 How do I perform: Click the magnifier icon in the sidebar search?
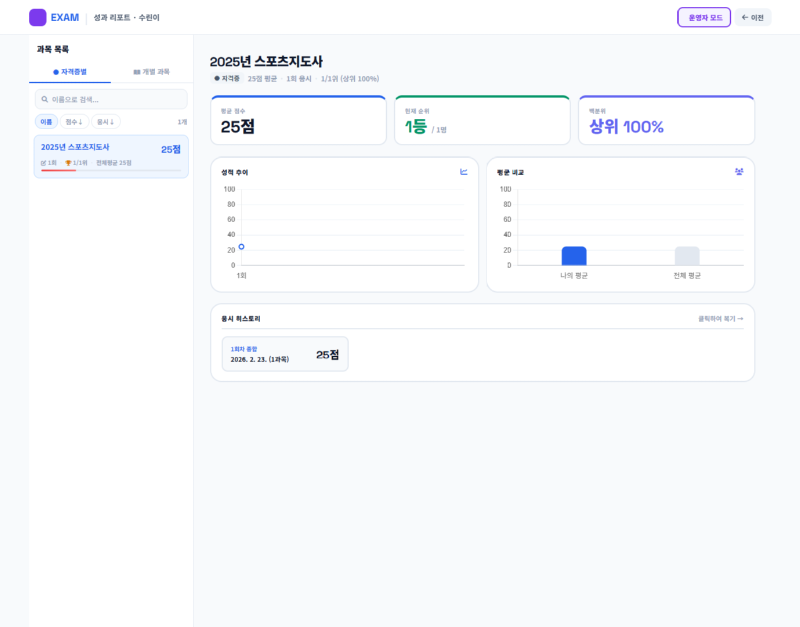[44, 98]
